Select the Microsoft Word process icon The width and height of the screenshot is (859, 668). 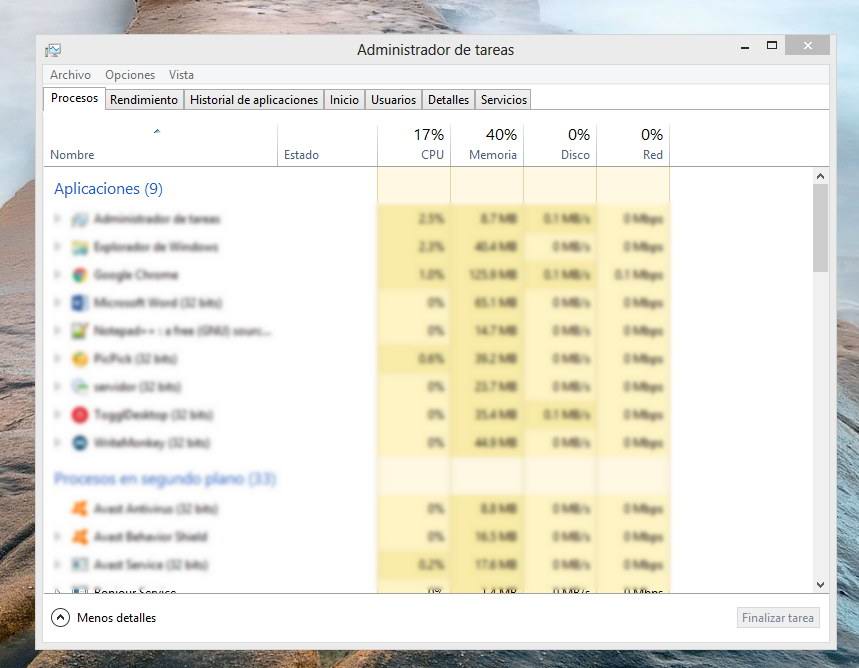pyautogui.click(x=79, y=303)
